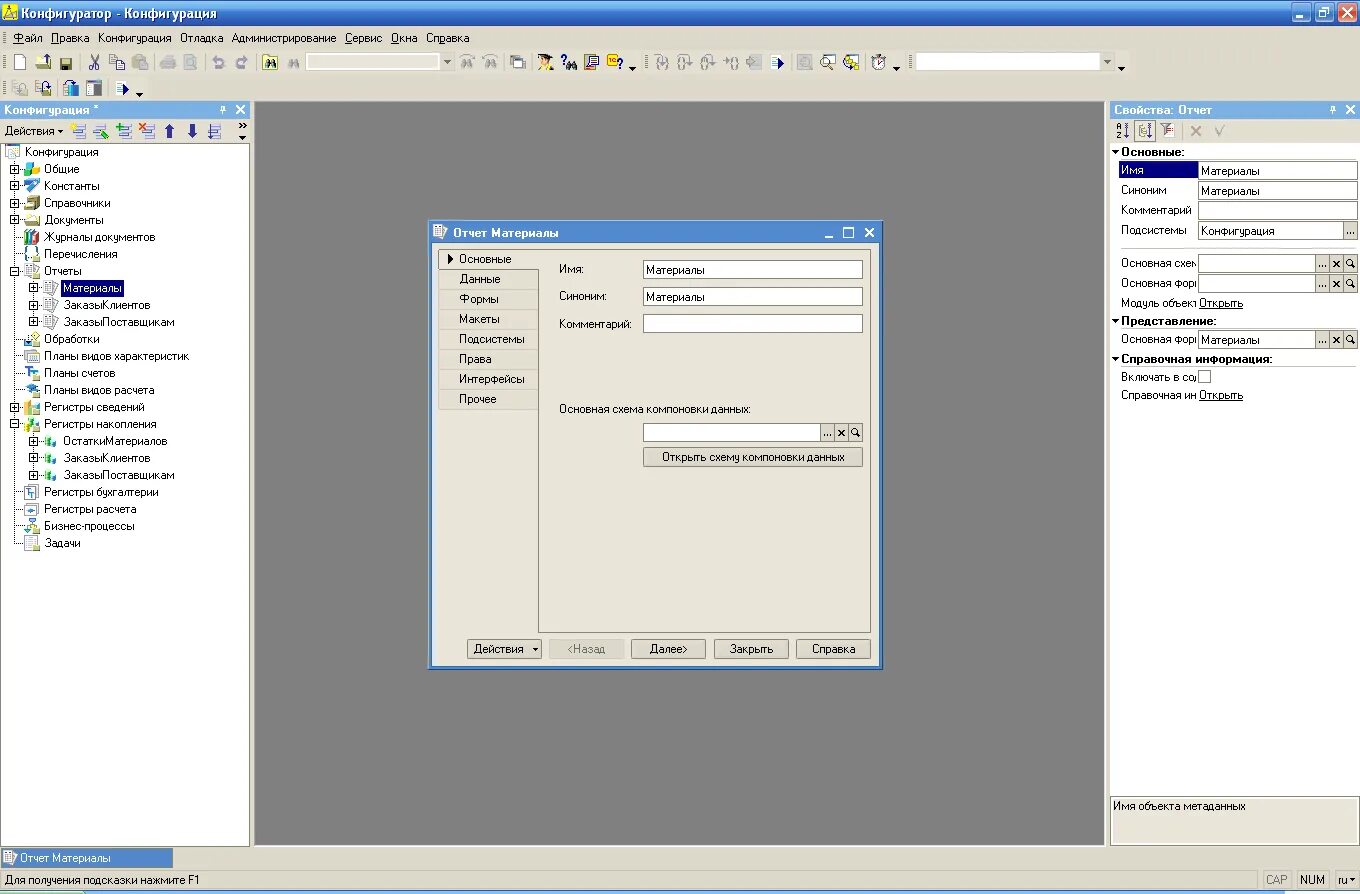Click the move up arrow in Конфигурация panel
Image resolution: width=1360 pixels, height=894 pixels.
point(169,131)
